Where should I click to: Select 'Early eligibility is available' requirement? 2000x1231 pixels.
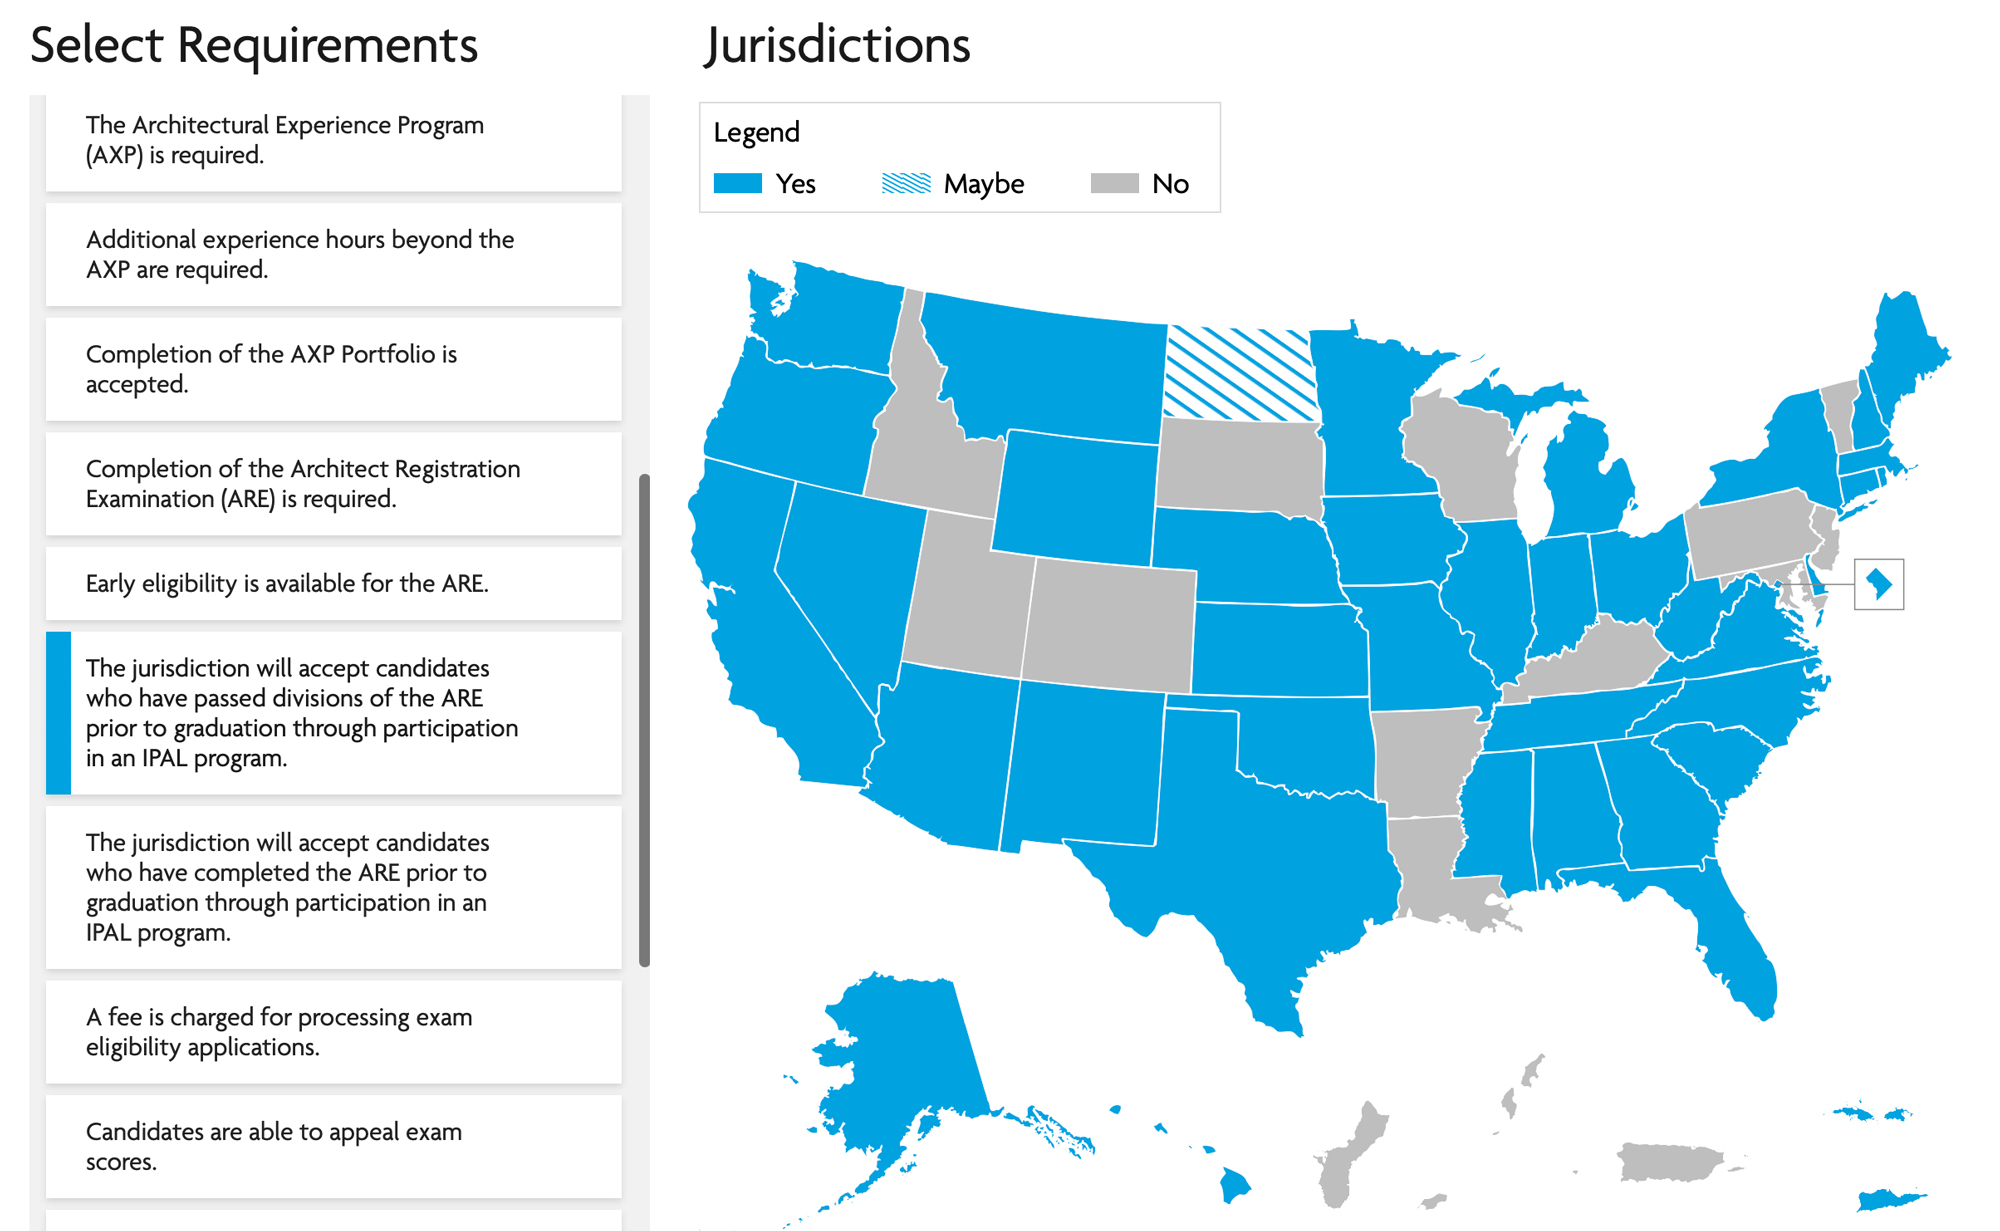334,583
